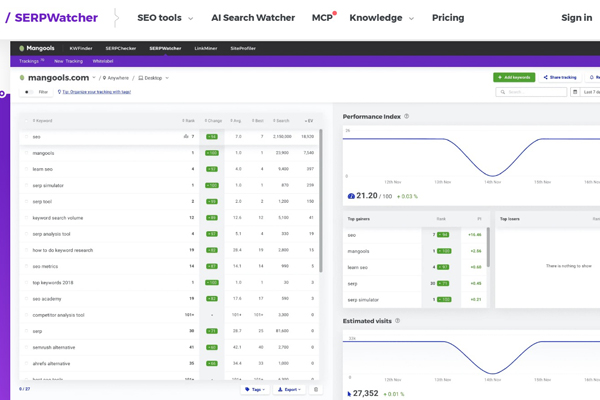600x400 pixels.
Task: Open the organize tracking with tags tip
Action: click(x=96, y=92)
